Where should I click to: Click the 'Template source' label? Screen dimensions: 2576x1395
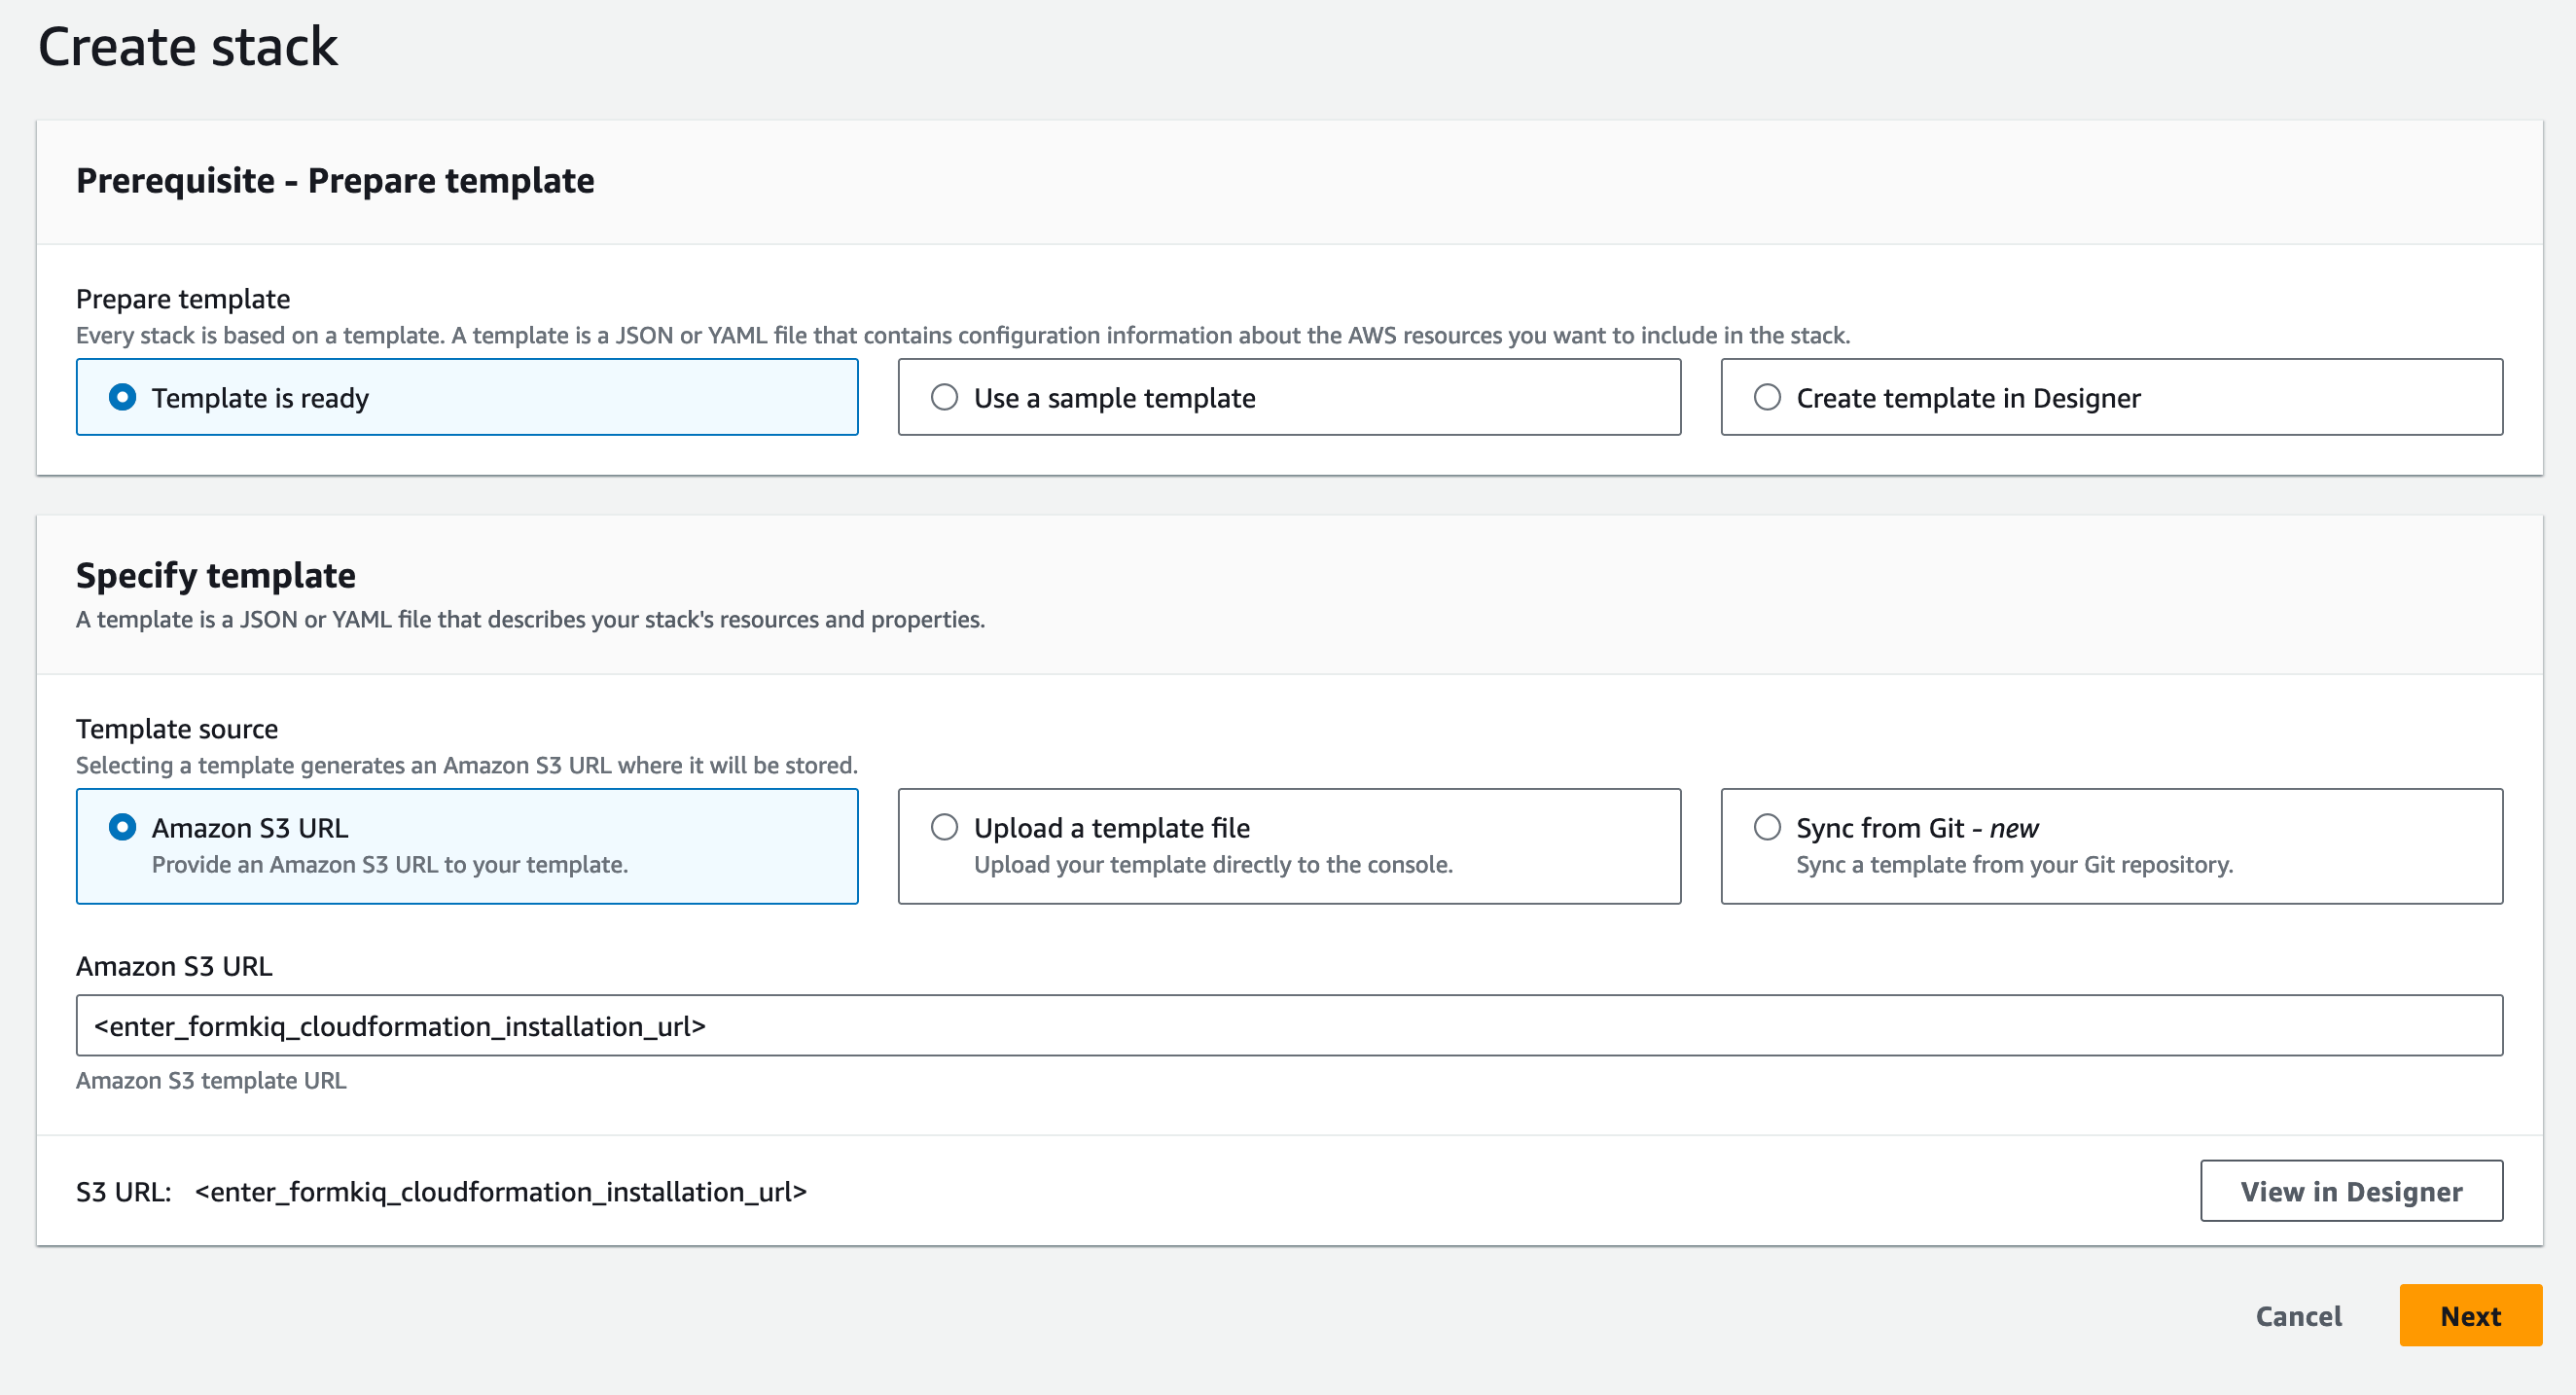click(177, 729)
